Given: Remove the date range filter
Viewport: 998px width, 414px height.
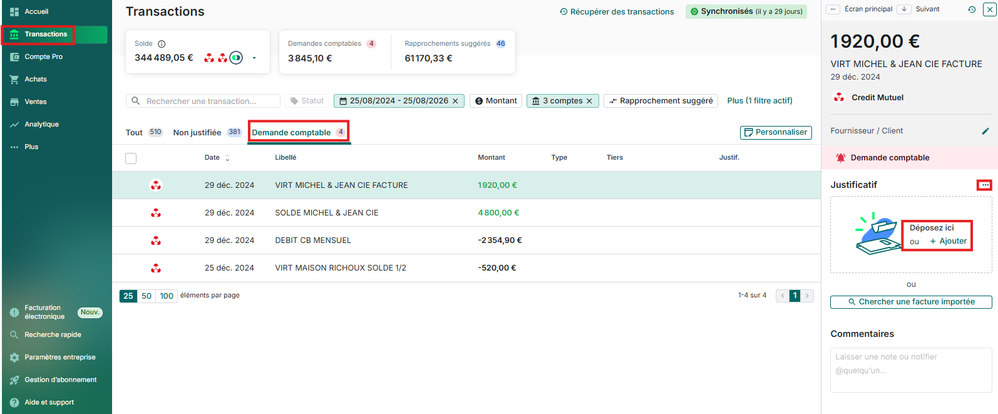Looking at the screenshot, I should (x=455, y=101).
